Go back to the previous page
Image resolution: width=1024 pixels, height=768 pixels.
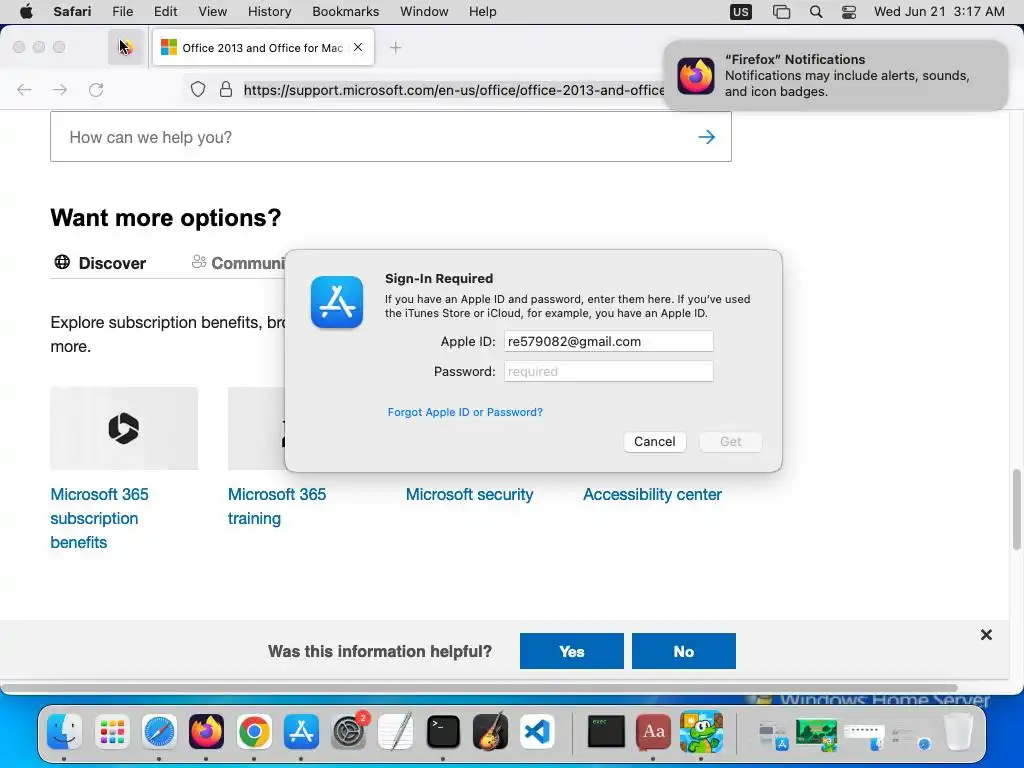(x=24, y=89)
